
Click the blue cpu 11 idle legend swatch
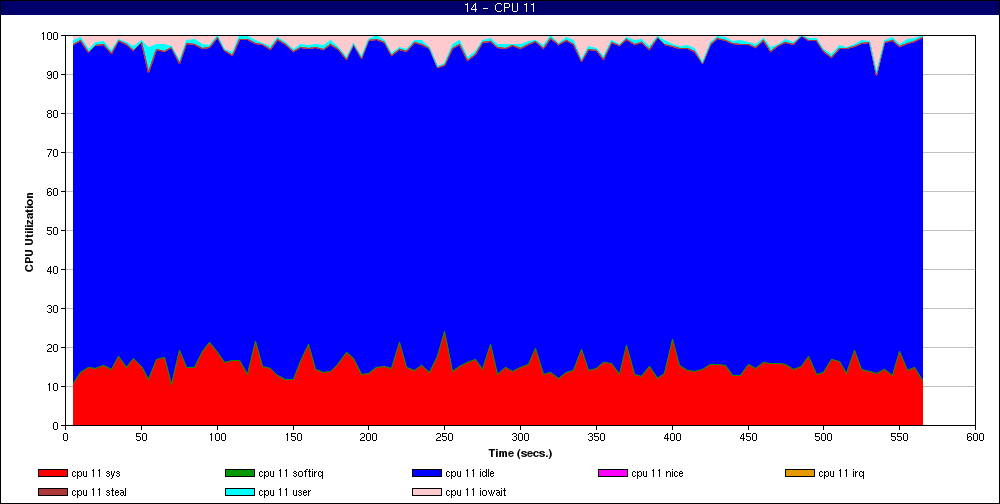click(x=427, y=473)
